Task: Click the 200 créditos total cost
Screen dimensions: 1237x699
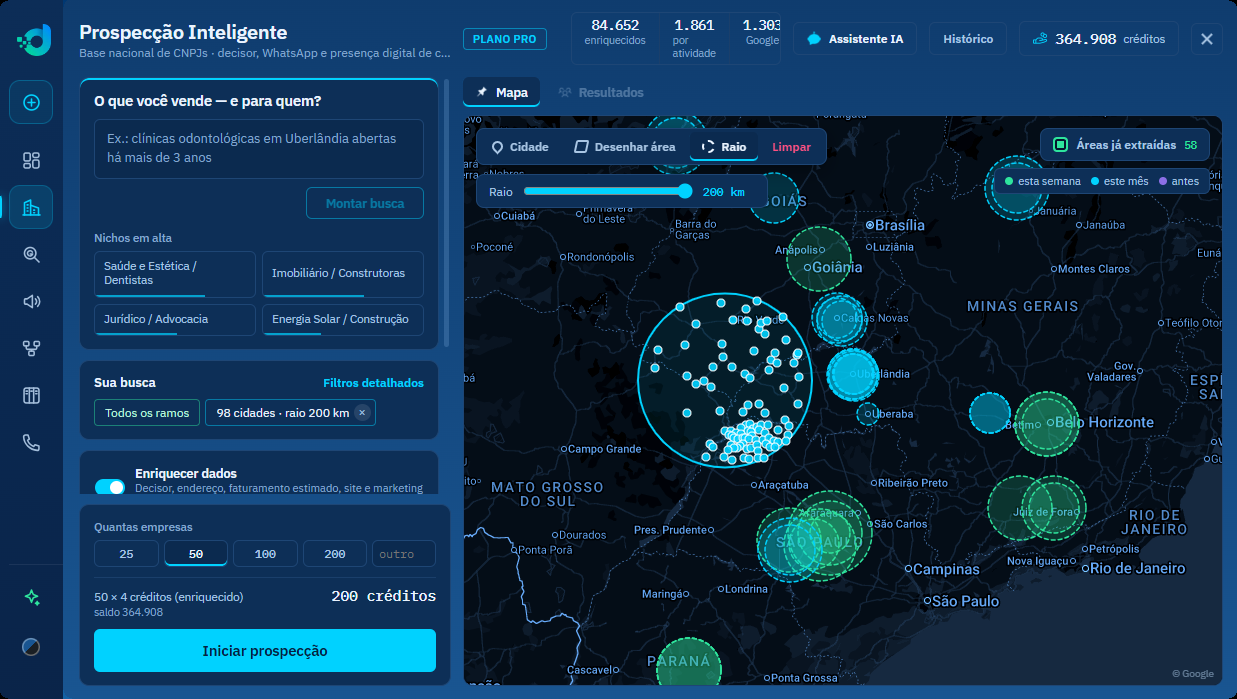Action: [384, 596]
